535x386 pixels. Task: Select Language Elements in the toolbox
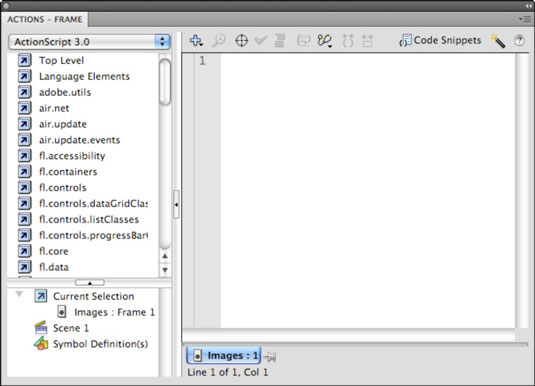(x=84, y=76)
